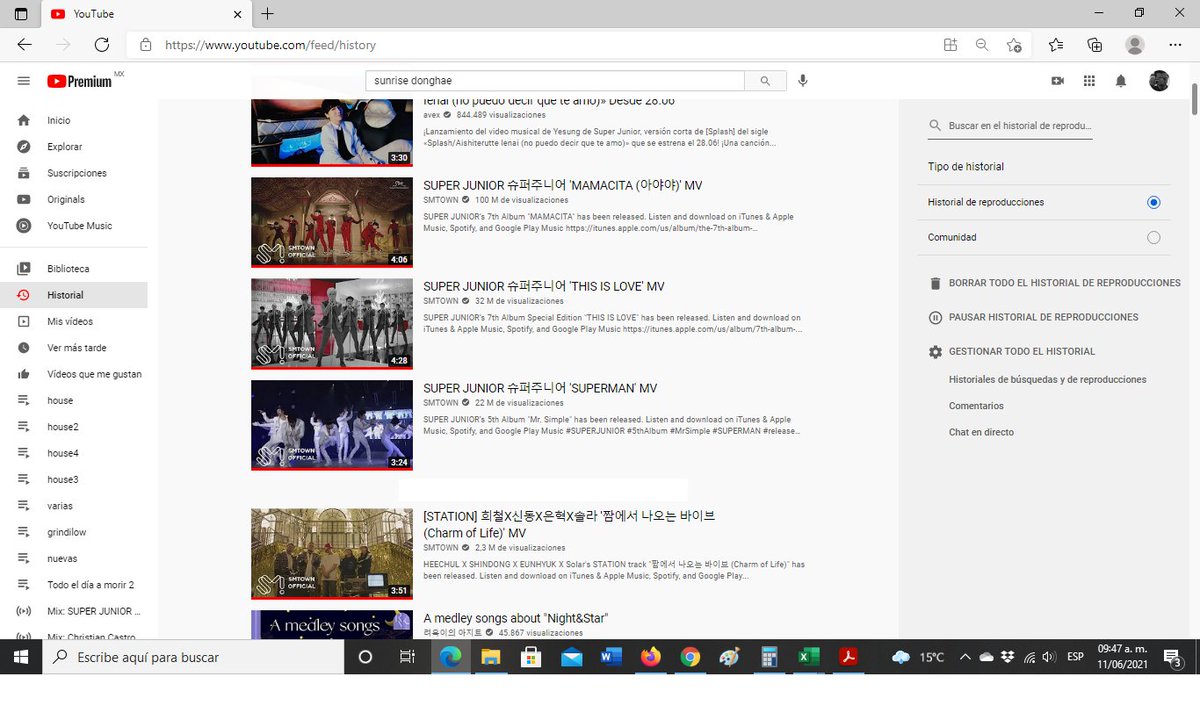
Task: Click the install app icon in address bar
Action: 950,44
